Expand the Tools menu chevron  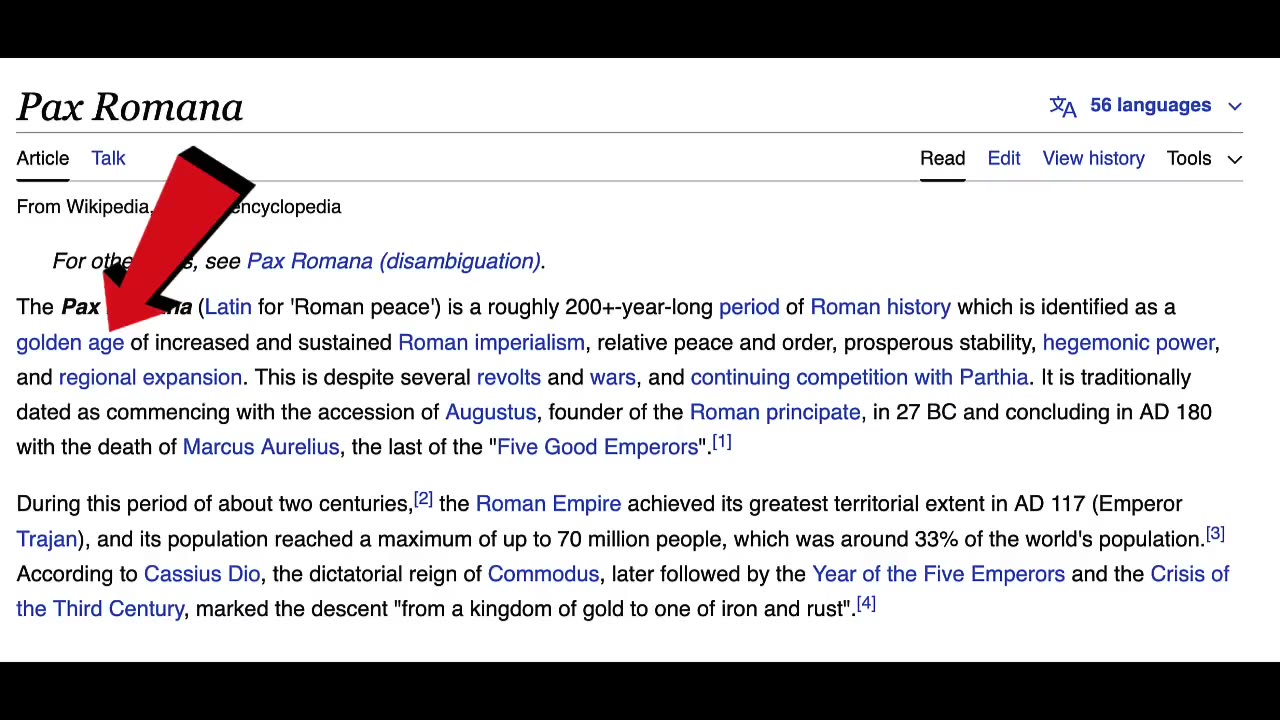(x=1235, y=159)
